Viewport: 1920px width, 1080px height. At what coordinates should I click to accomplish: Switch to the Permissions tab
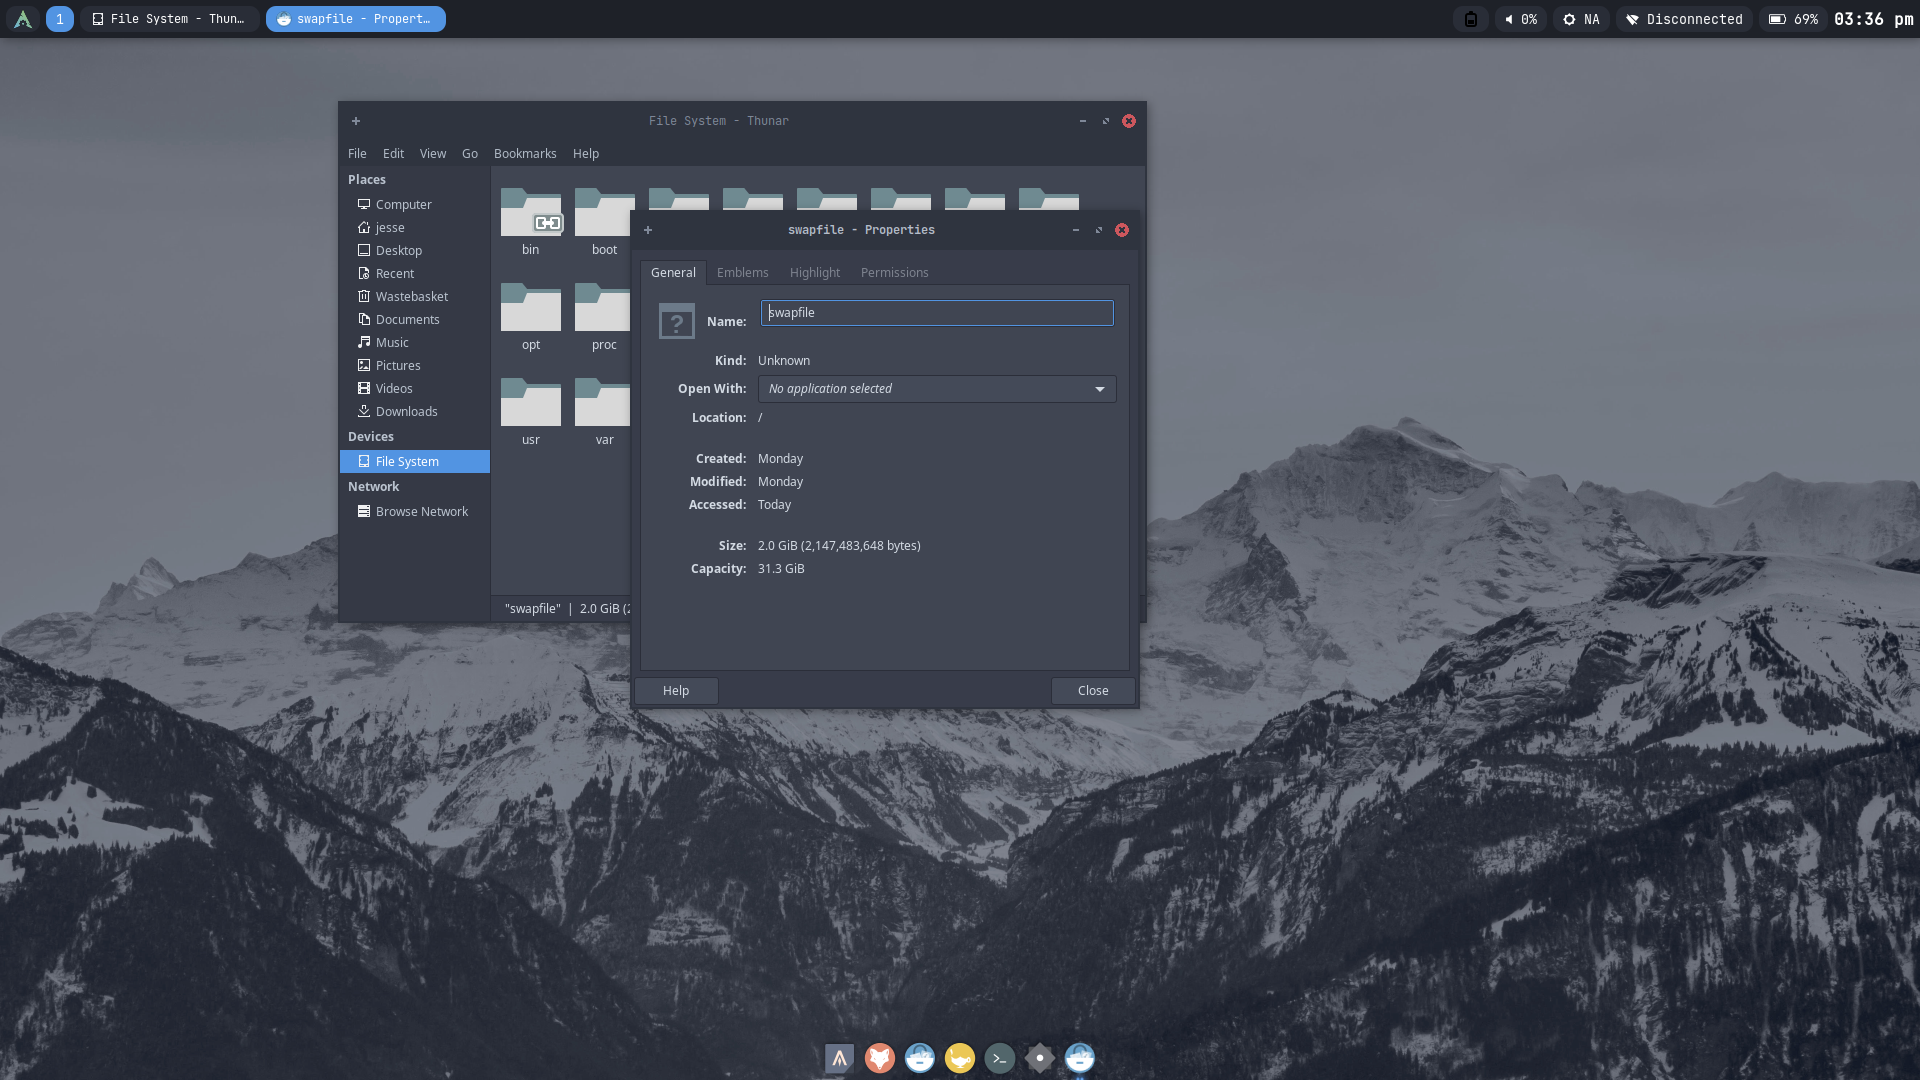click(x=895, y=273)
